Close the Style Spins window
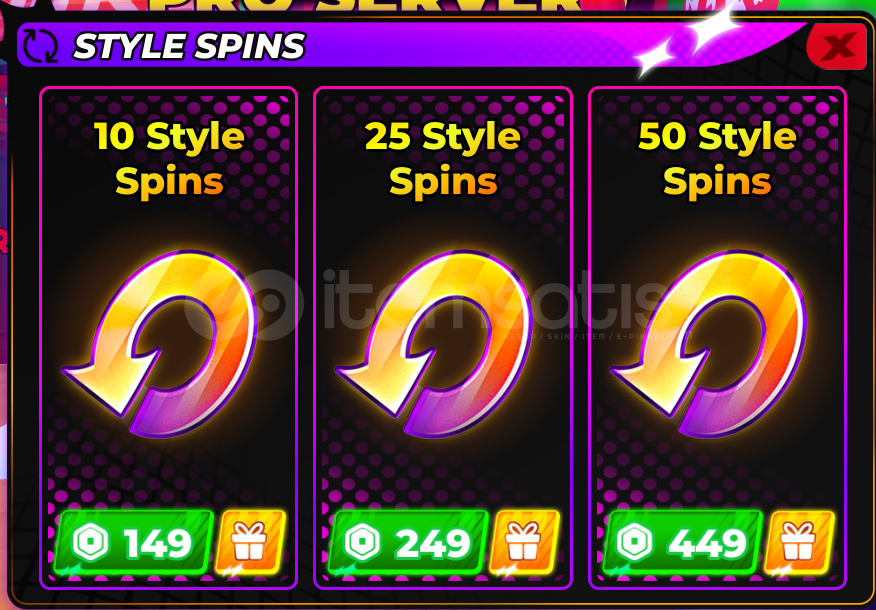Viewport: 876px width, 610px height. (x=836, y=46)
